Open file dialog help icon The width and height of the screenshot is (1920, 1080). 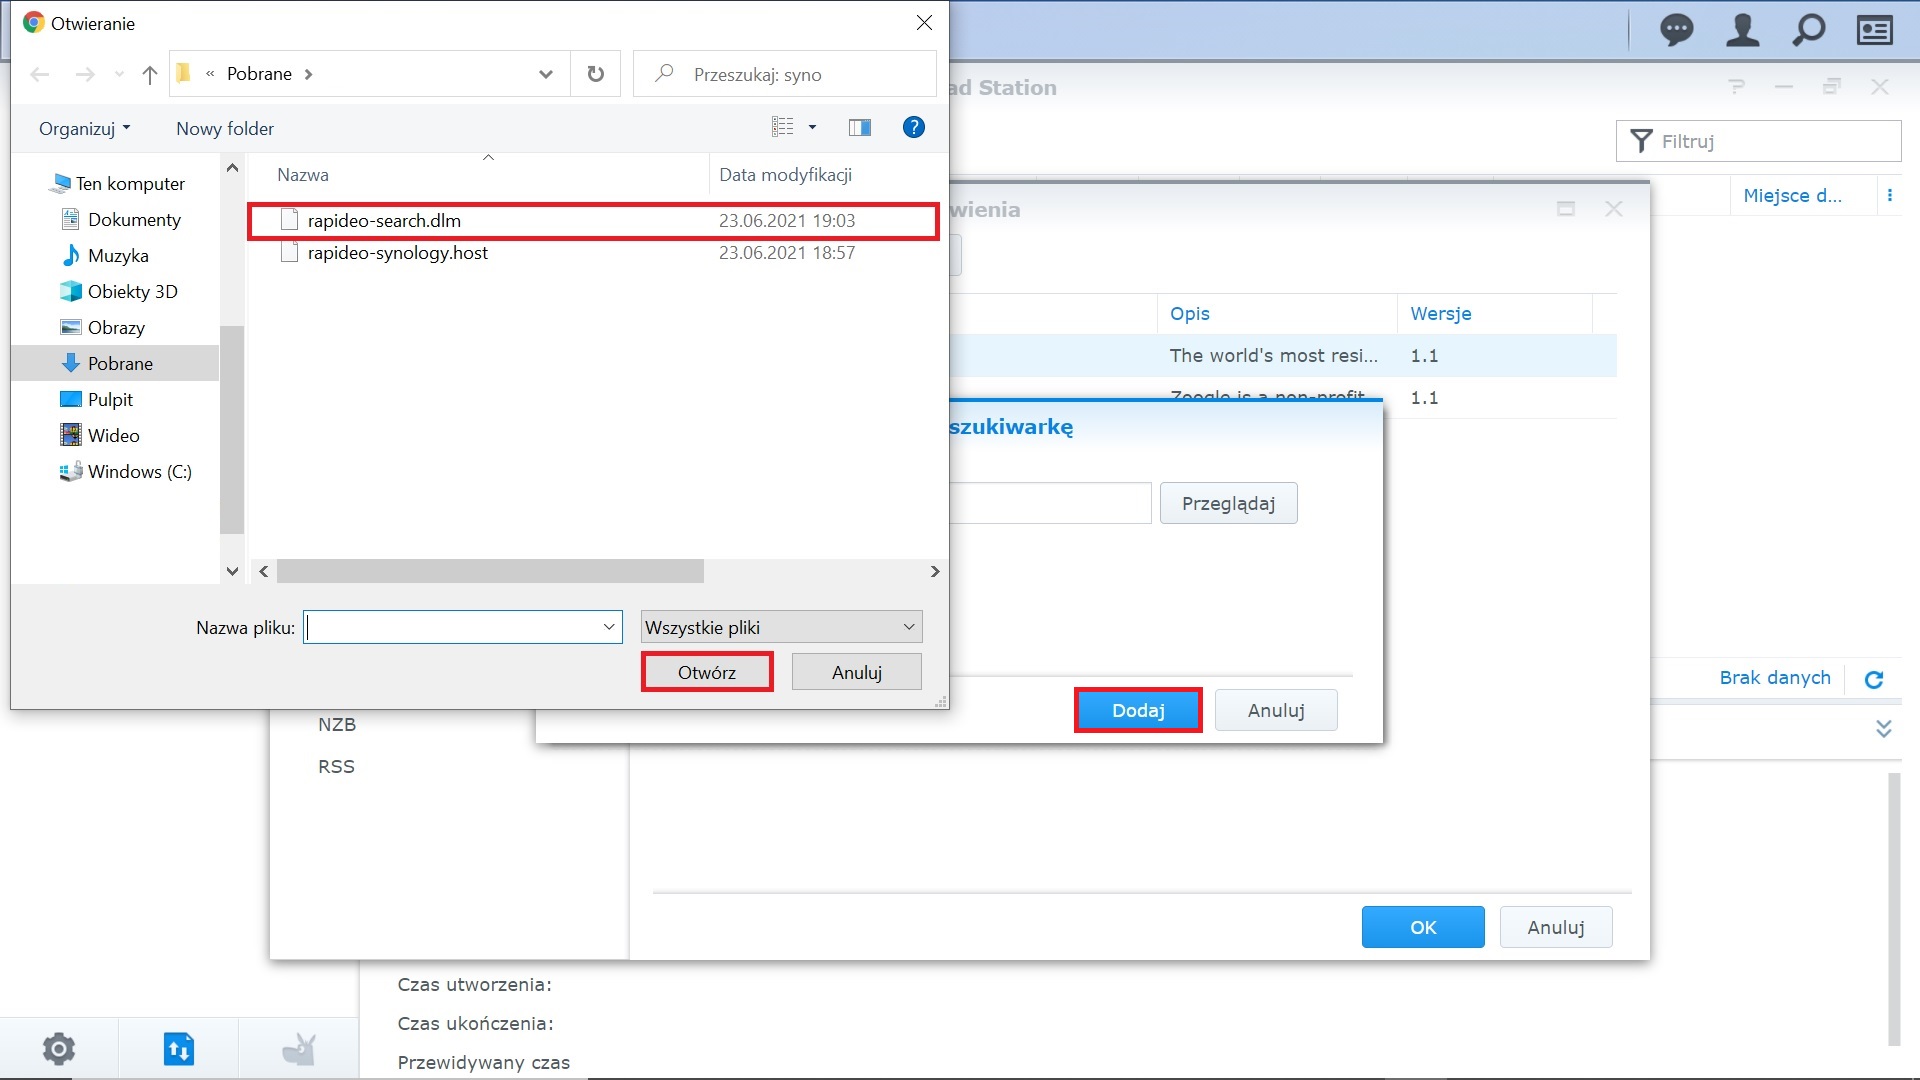913,127
